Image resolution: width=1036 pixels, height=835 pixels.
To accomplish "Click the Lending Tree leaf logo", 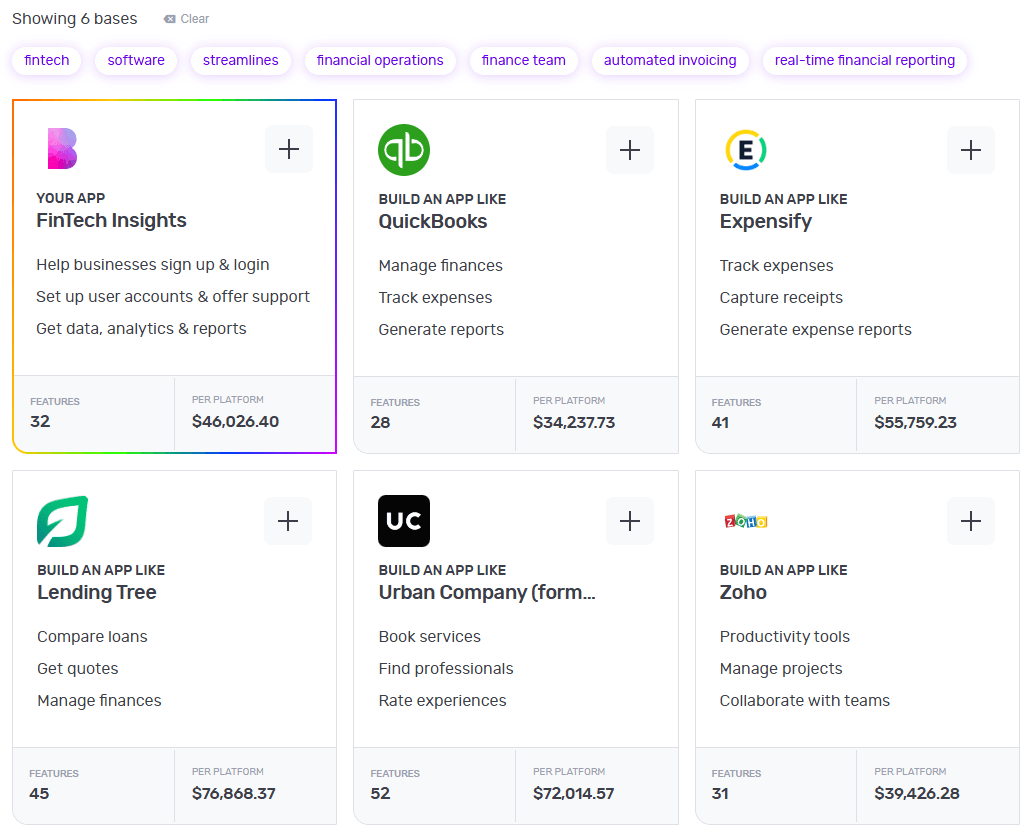I will point(62,521).
